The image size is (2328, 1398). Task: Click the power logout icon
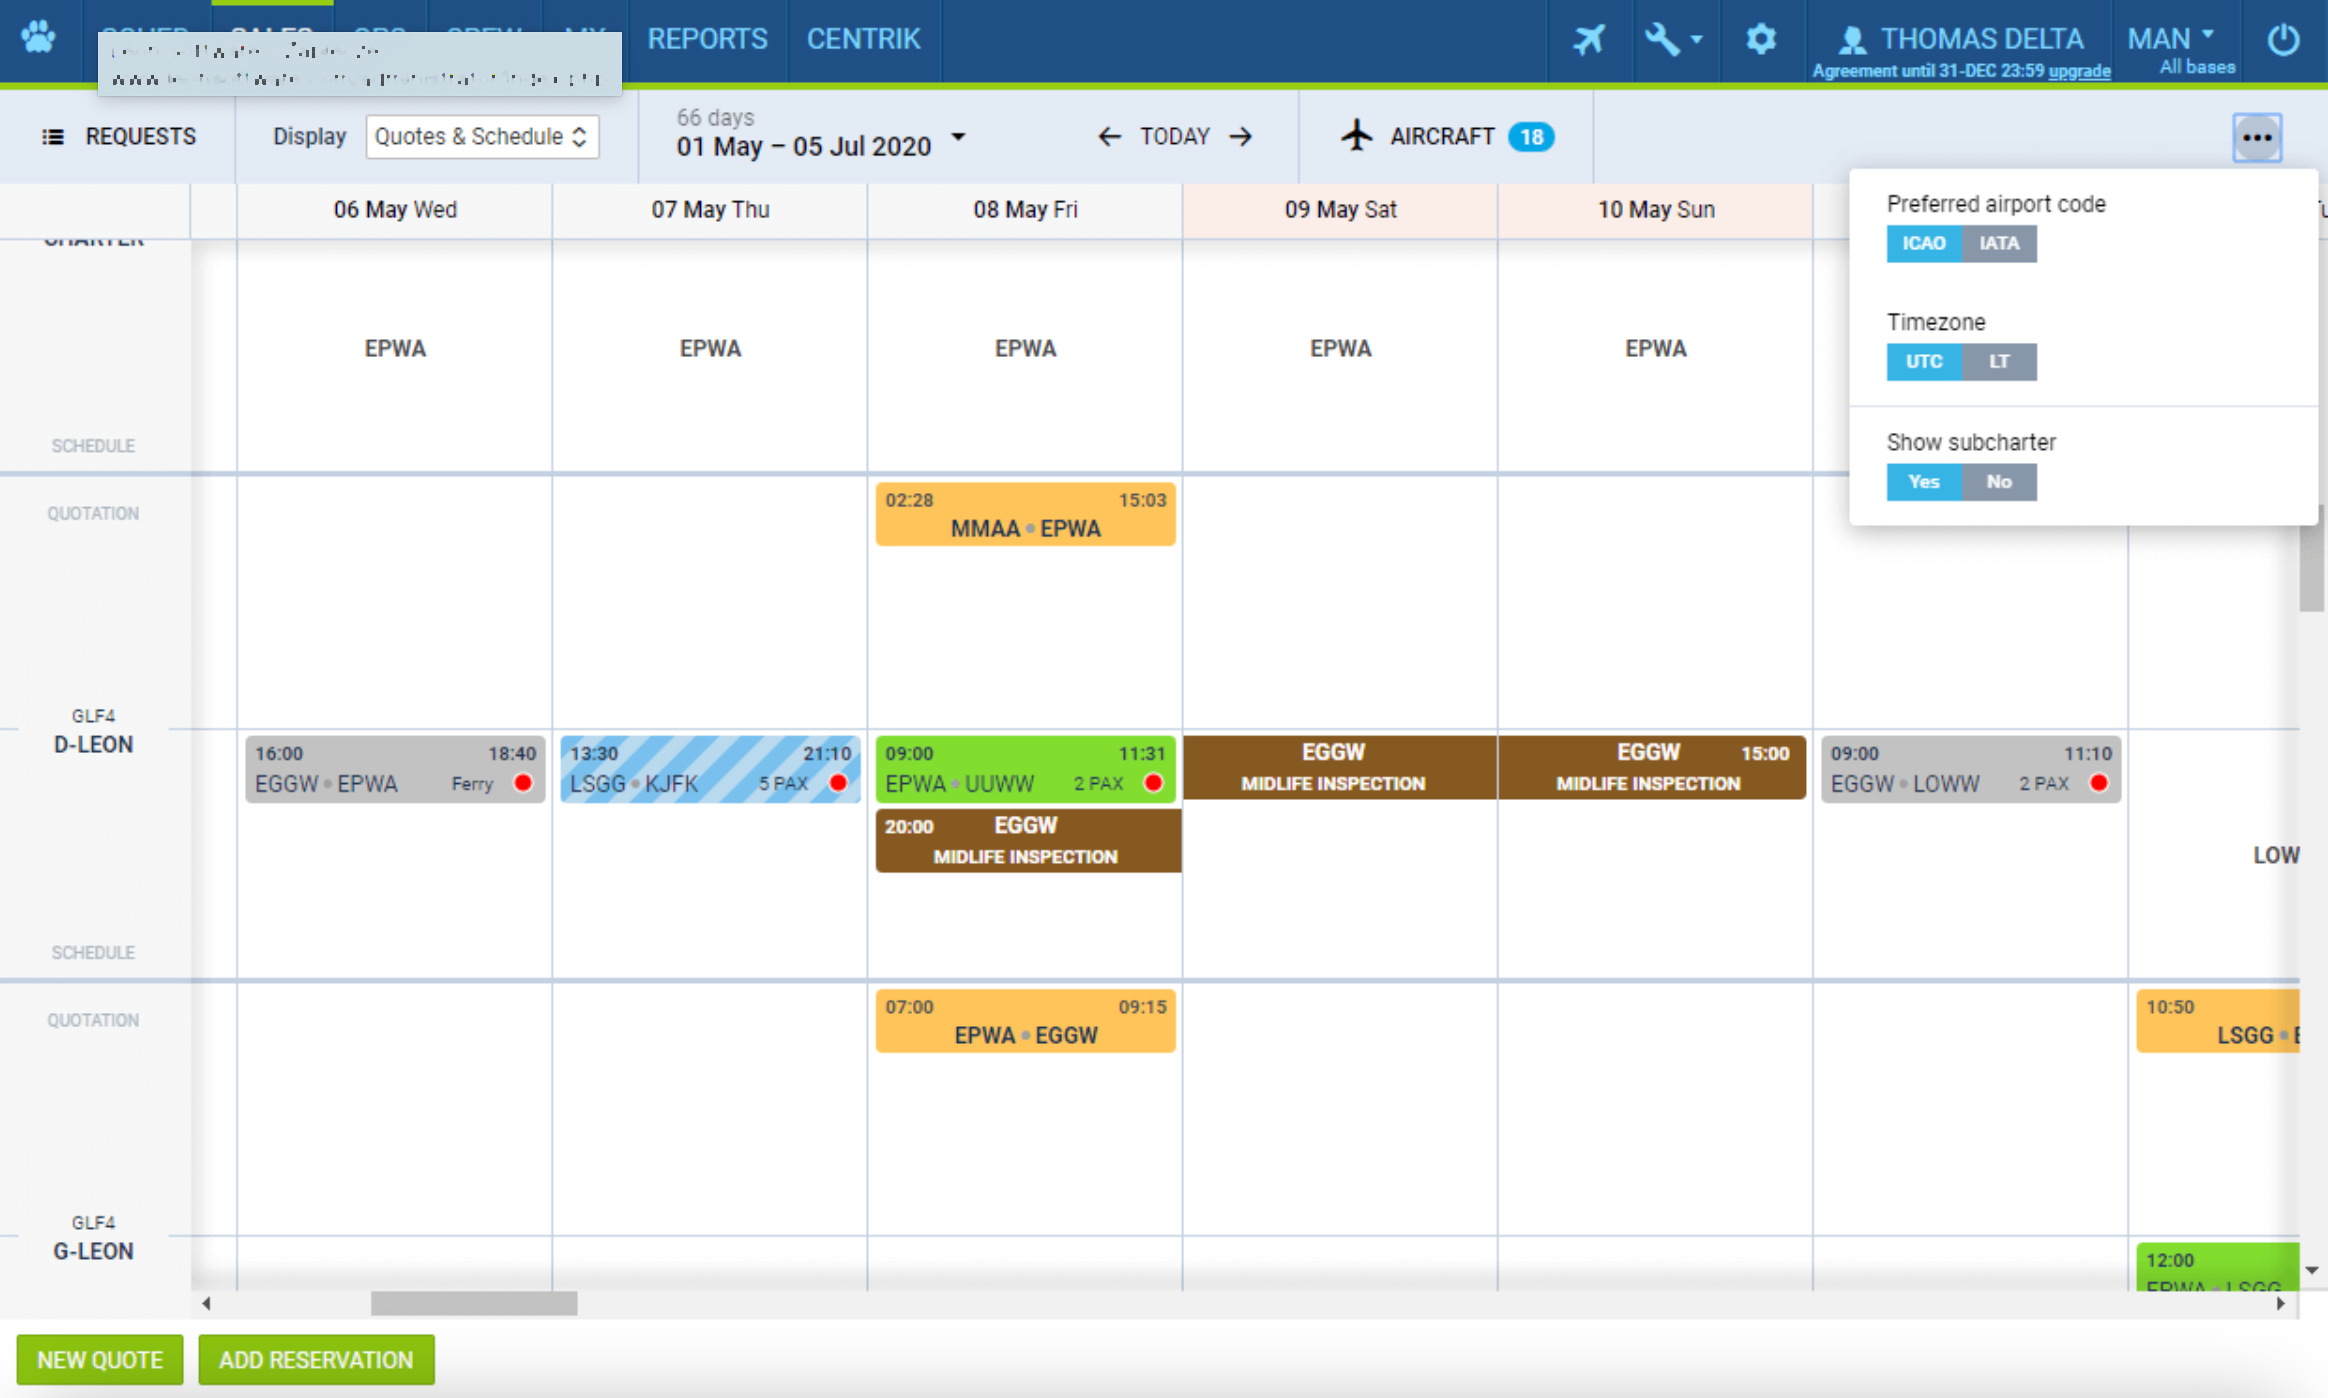pyautogui.click(x=2283, y=40)
